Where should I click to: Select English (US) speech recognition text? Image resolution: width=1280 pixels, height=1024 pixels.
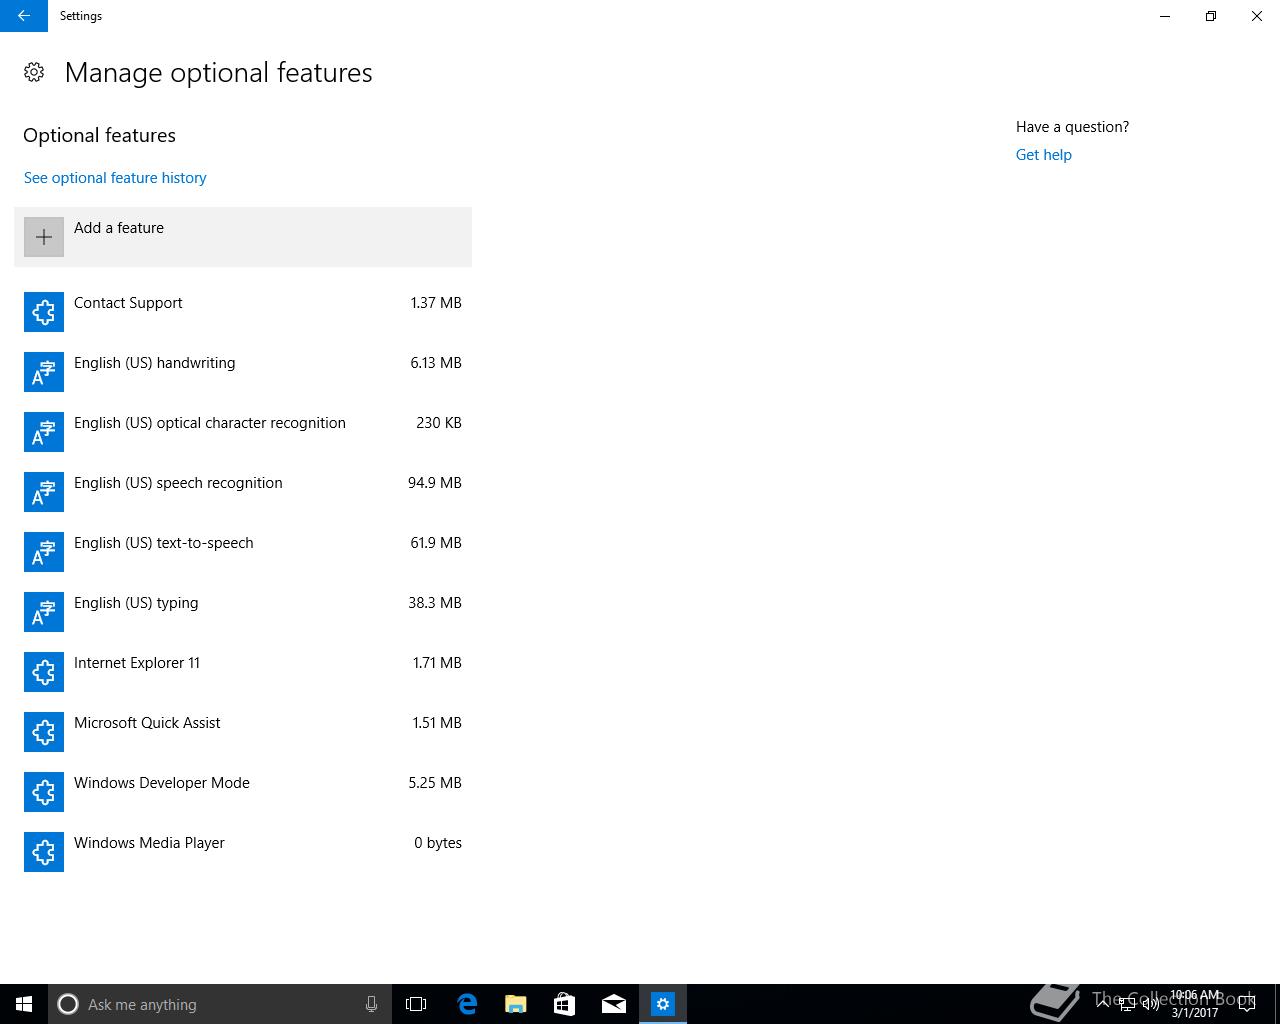coord(178,483)
